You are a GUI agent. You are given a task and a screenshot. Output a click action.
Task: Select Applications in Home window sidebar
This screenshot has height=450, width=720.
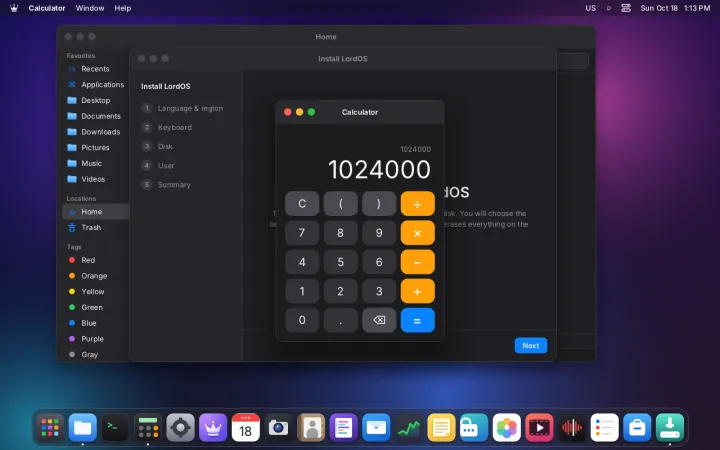coord(95,84)
